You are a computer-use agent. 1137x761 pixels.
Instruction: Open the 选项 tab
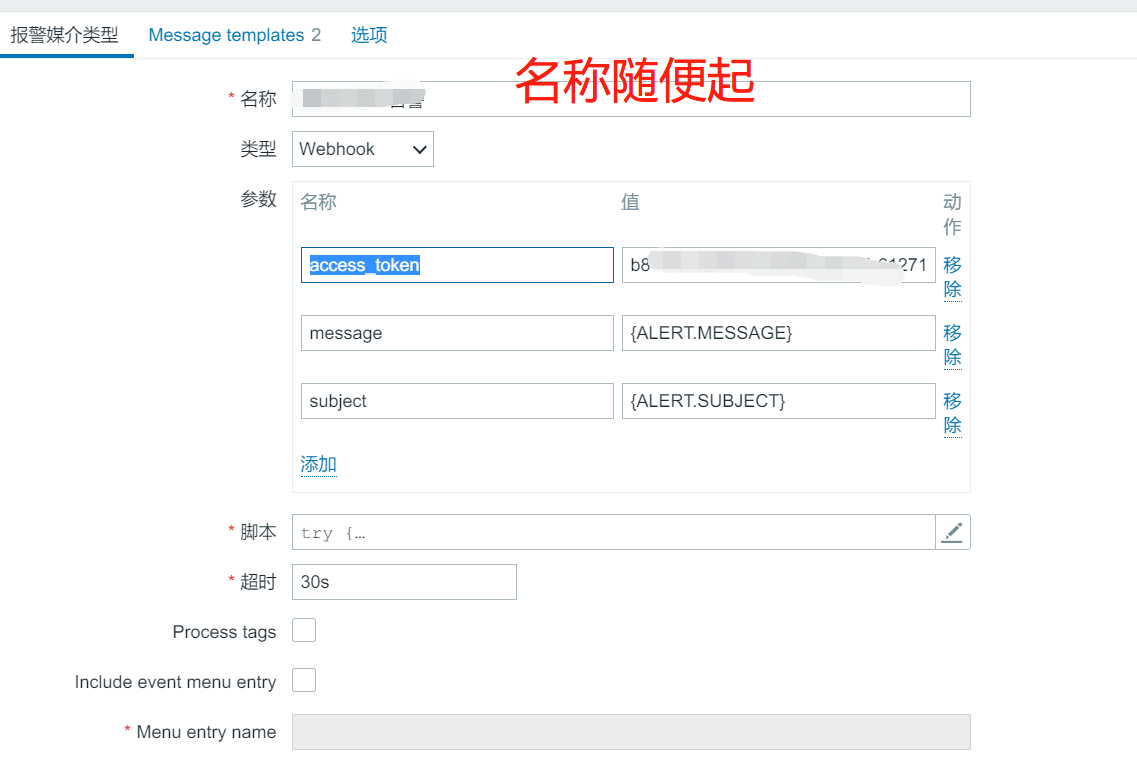pos(369,35)
